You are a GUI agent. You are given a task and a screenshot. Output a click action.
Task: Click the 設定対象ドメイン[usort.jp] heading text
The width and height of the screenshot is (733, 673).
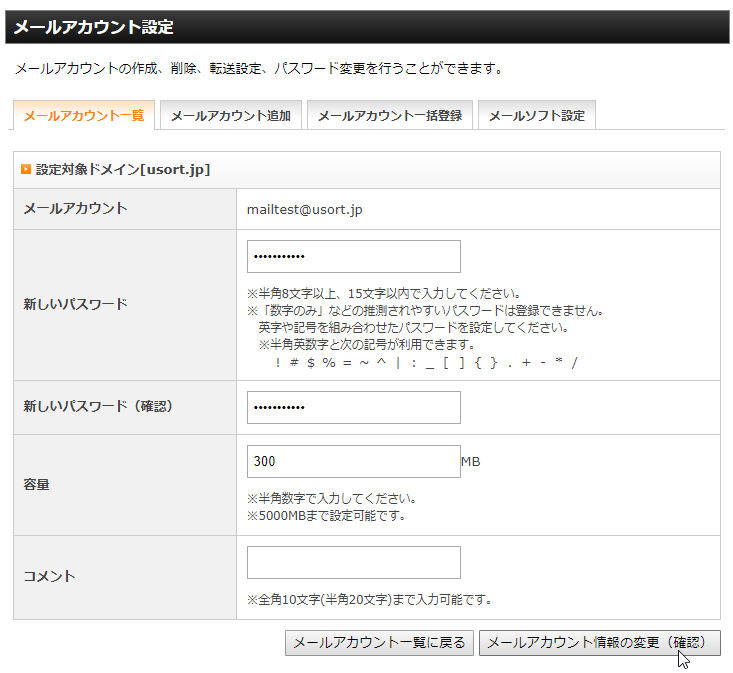pos(123,170)
